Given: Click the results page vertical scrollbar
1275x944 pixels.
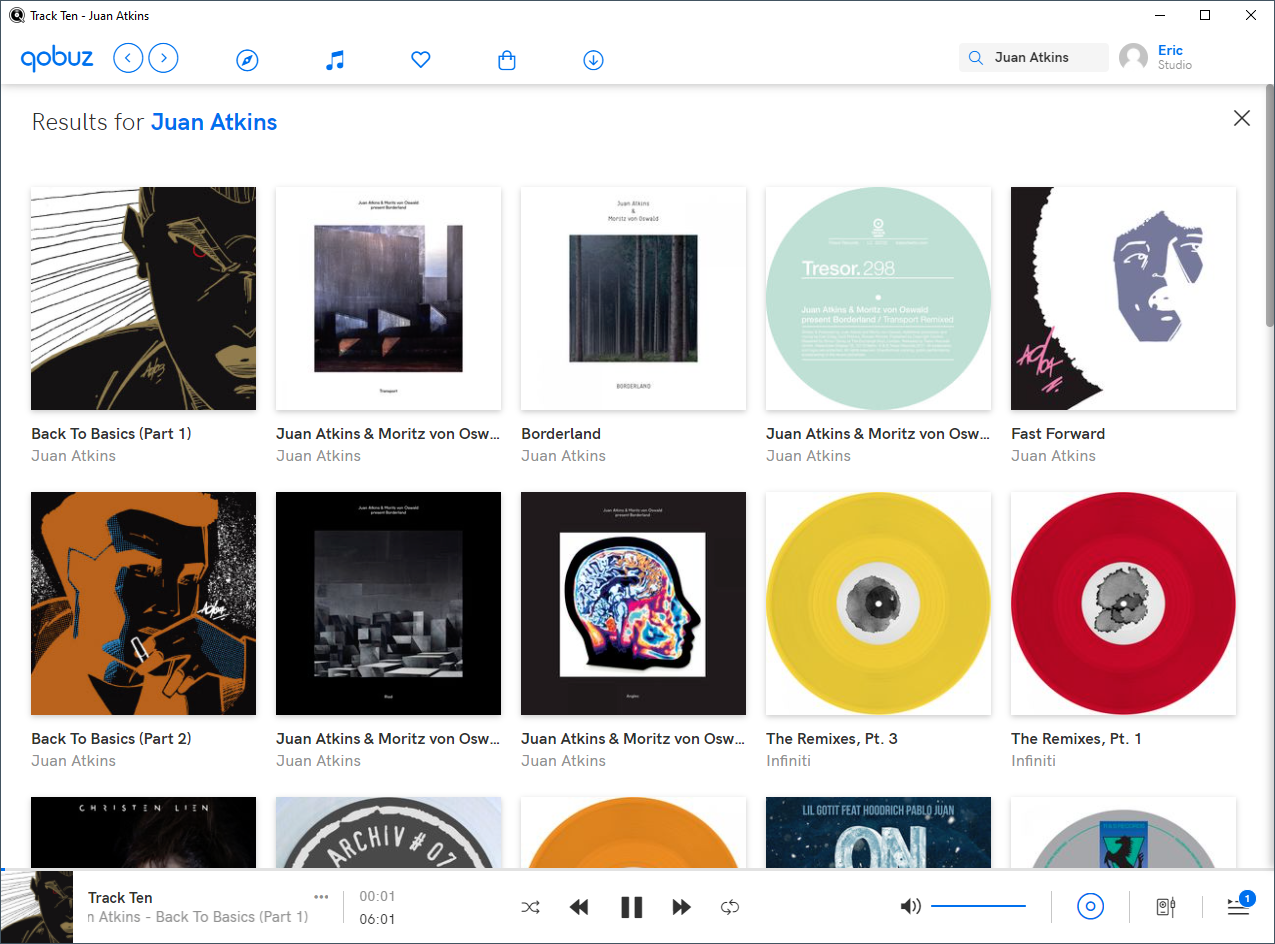Looking at the screenshot, I should click(1269, 205).
